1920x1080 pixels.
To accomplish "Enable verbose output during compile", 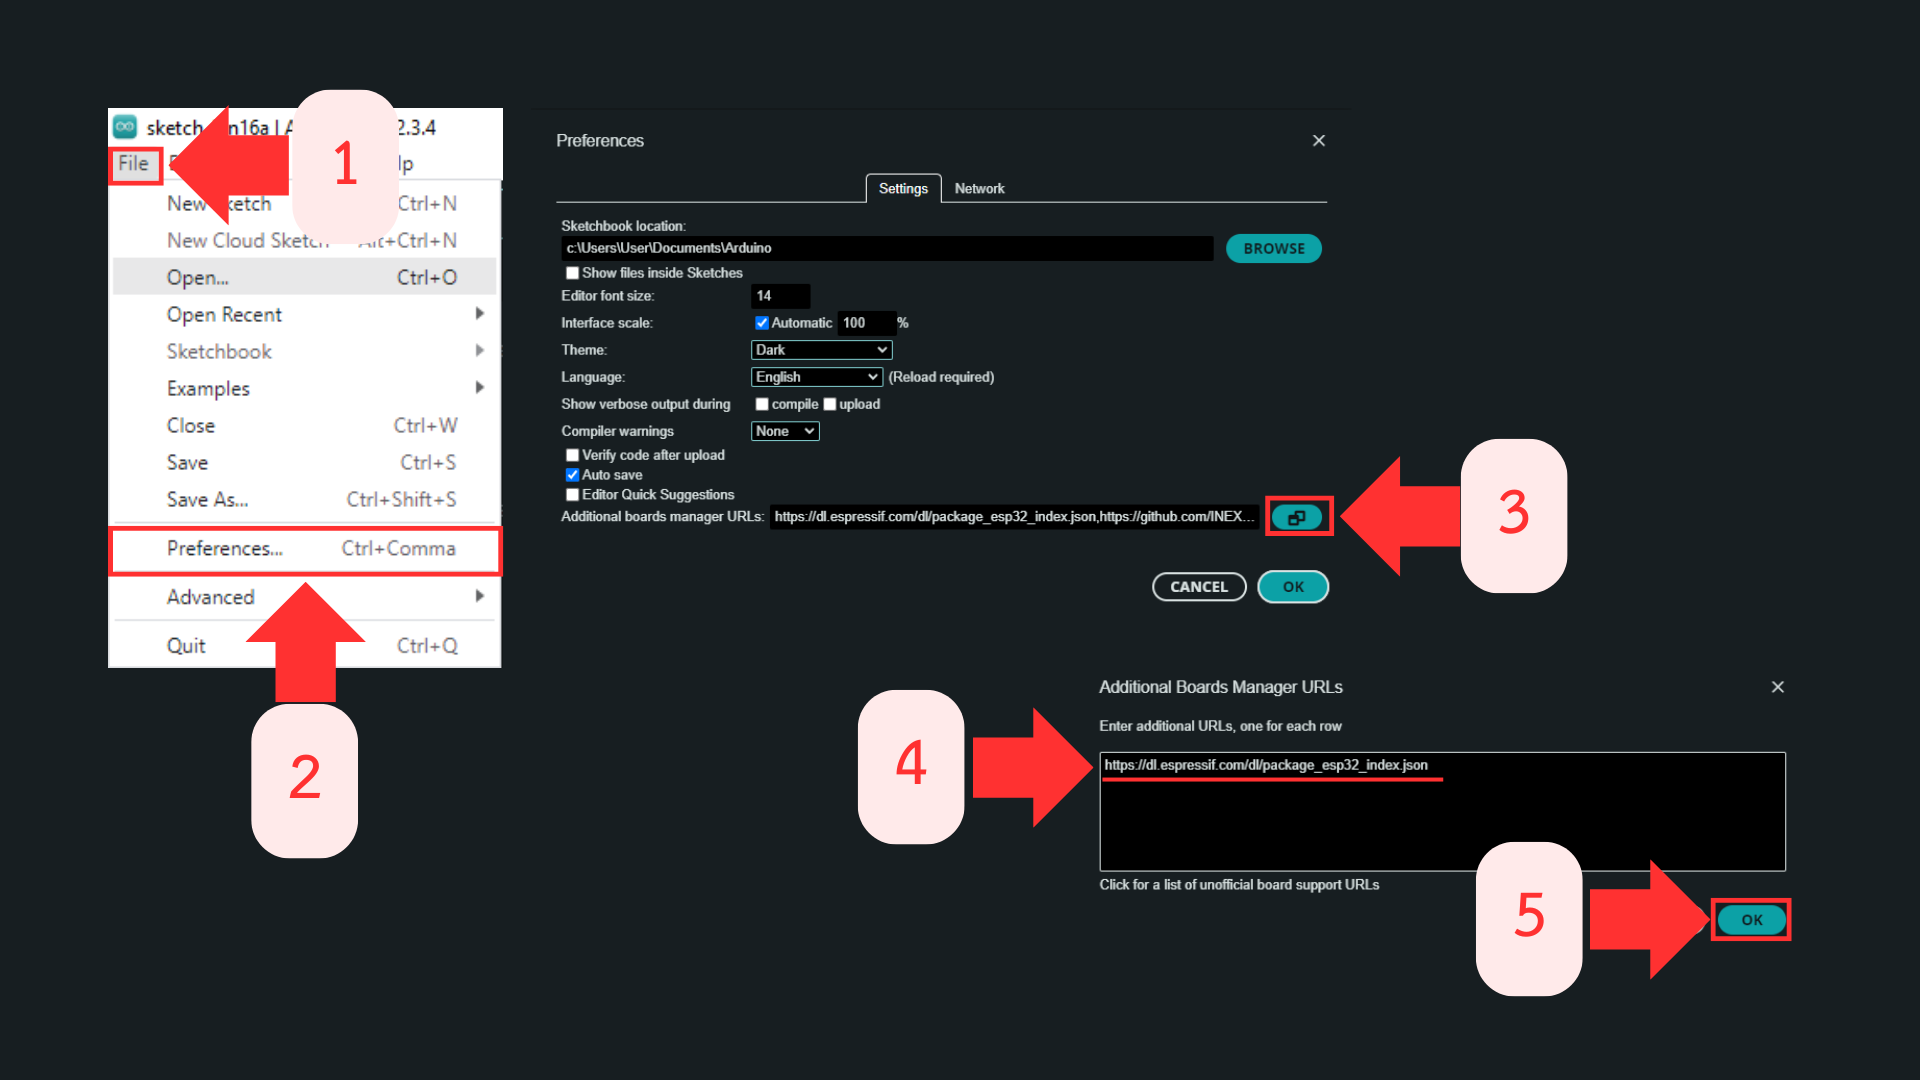I will 762,404.
